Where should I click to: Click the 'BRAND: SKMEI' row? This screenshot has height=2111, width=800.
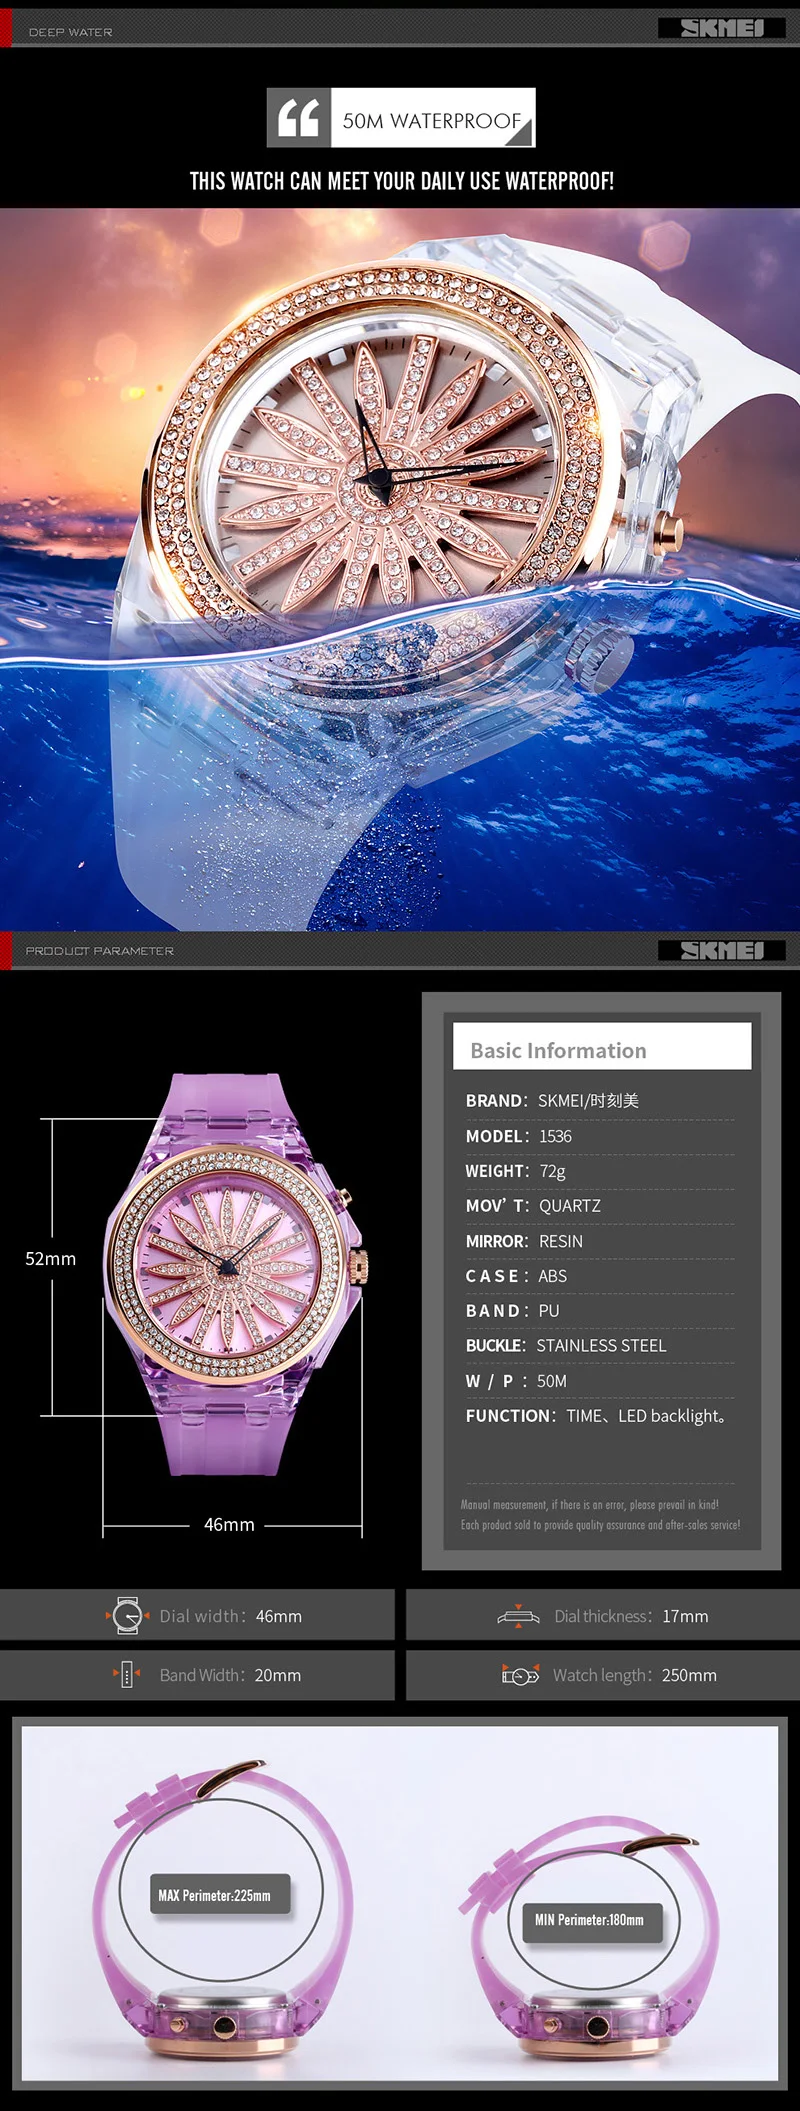(x=552, y=1100)
